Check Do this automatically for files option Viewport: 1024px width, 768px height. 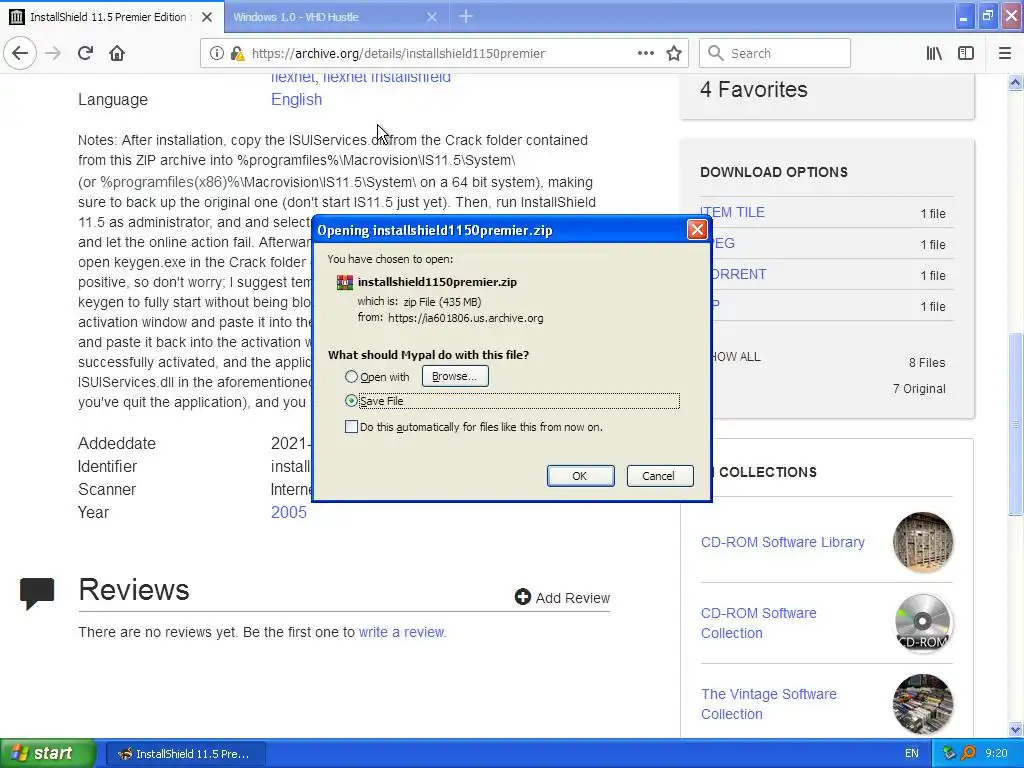[x=351, y=427]
